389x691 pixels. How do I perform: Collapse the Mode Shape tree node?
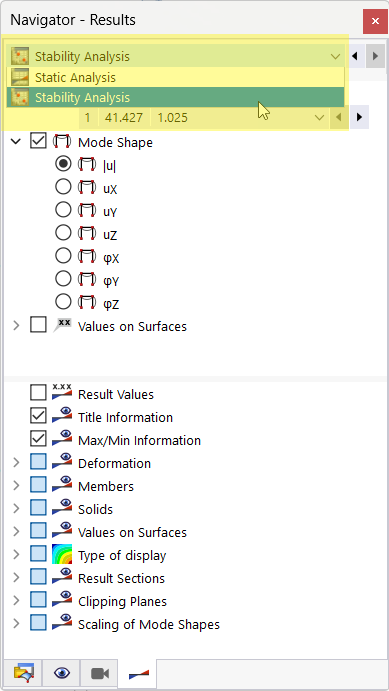click(16, 142)
